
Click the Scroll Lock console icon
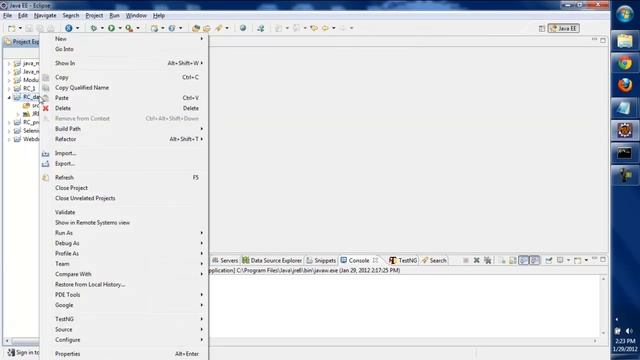(513, 260)
